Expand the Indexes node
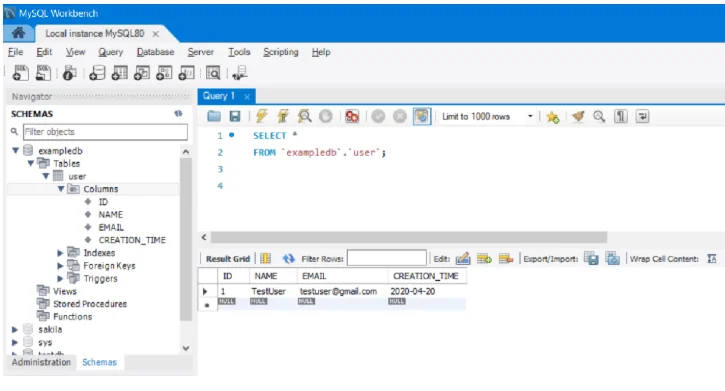Screen dimensions: 725x391 click(60, 253)
